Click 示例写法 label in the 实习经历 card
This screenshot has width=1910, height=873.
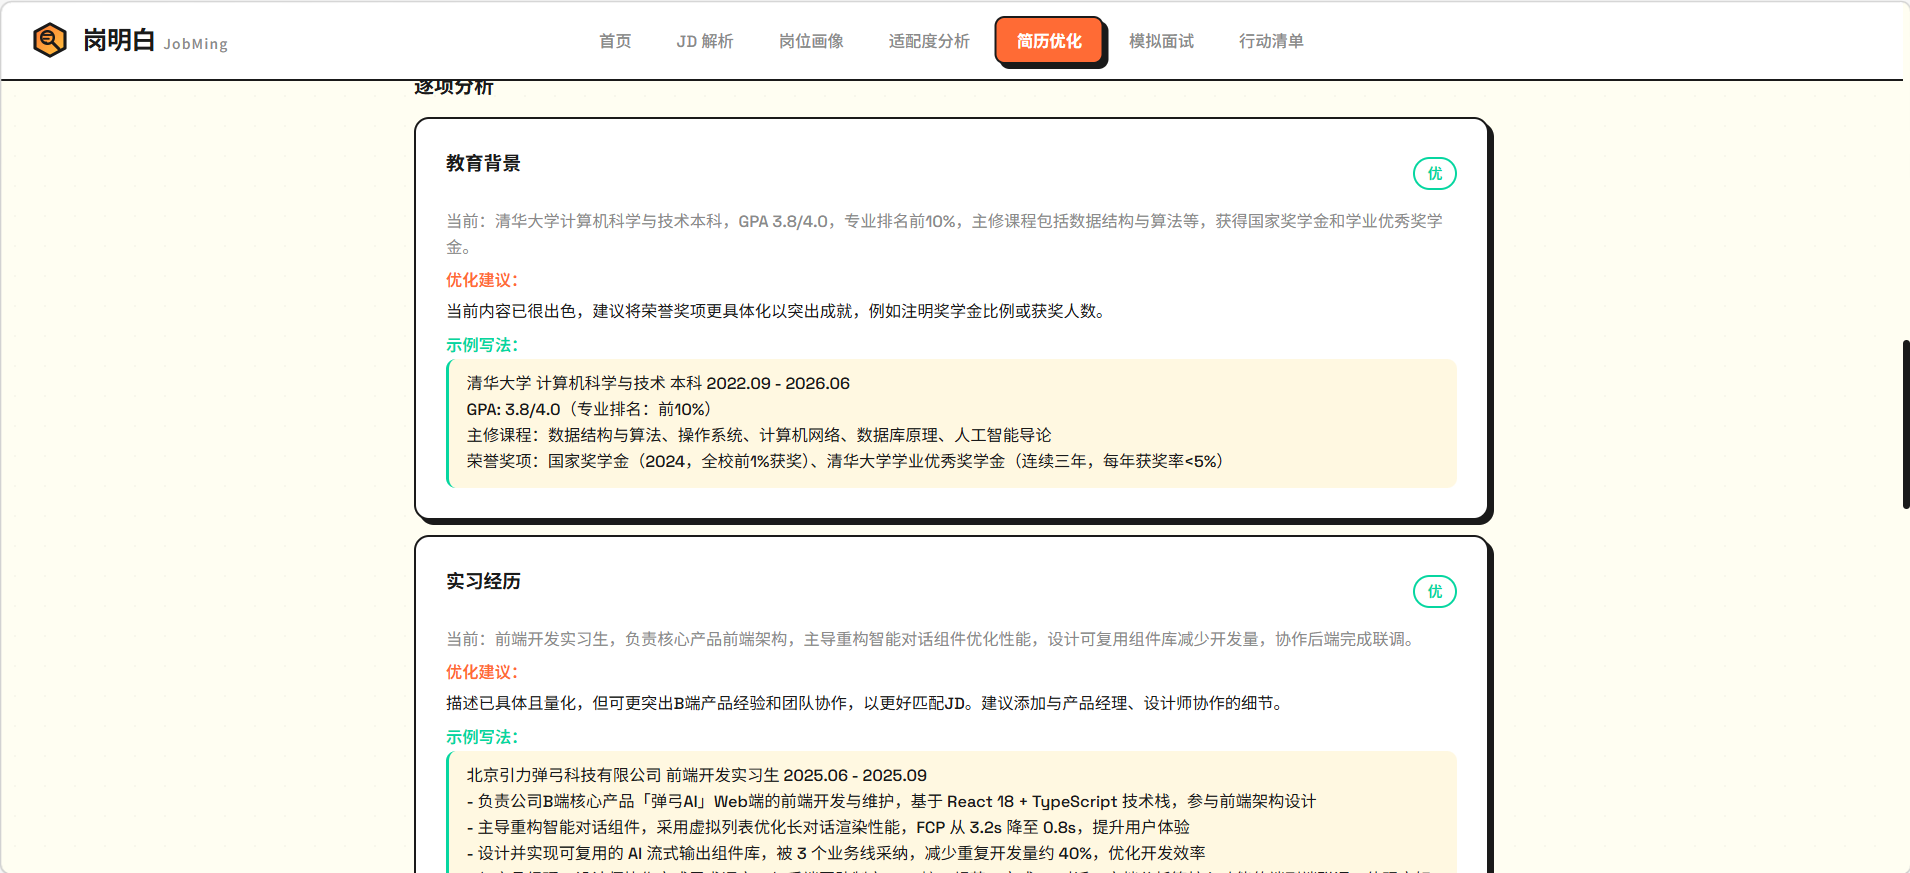(481, 737)
